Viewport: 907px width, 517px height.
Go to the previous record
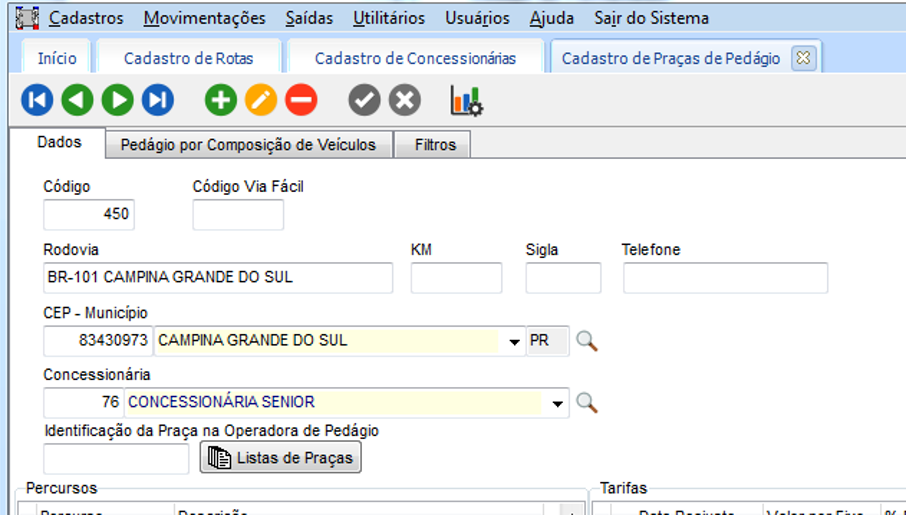point(77,100)
